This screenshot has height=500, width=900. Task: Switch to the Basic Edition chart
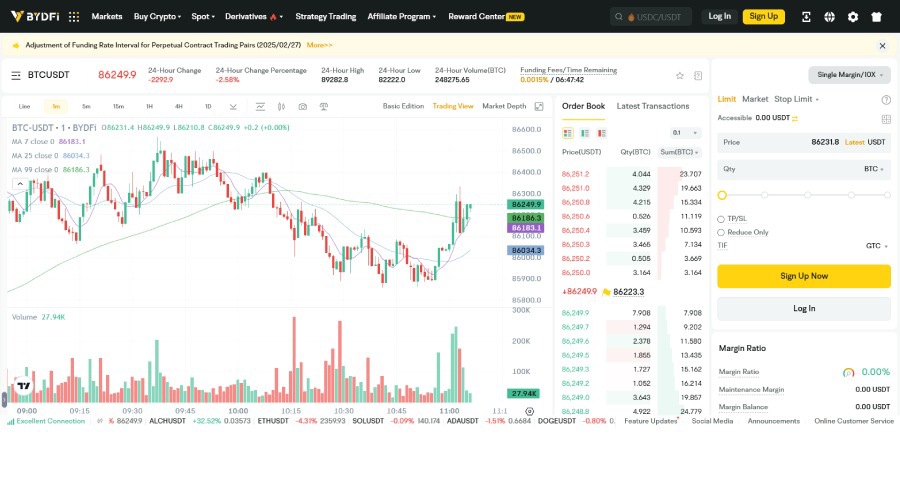point(403,106)
